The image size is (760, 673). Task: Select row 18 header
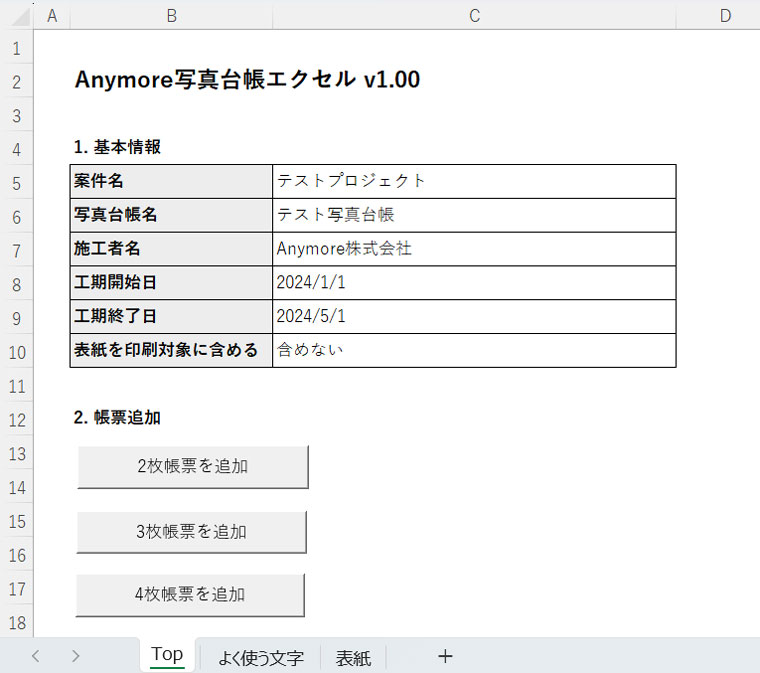pos(16,623)
